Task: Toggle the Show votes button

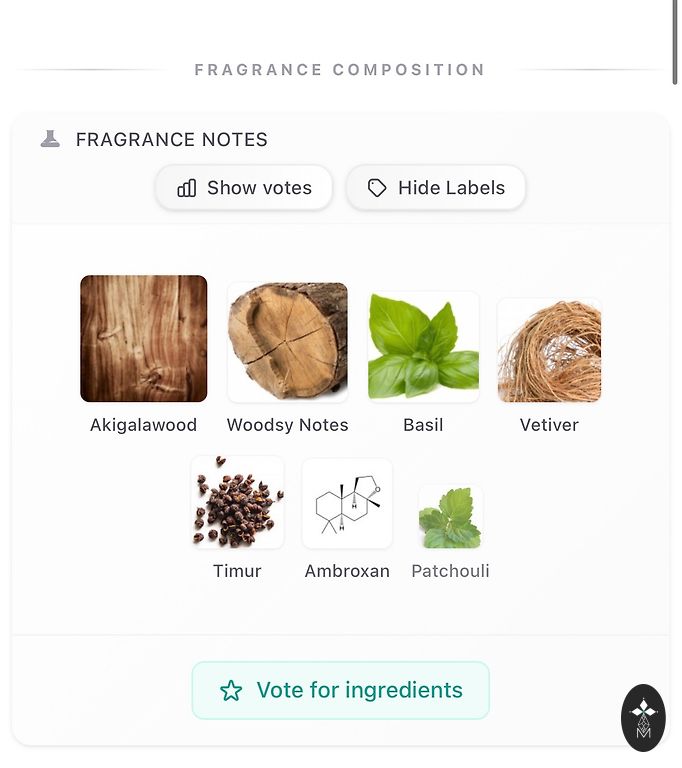Action: pyautogui.click(x=244, y=188)
